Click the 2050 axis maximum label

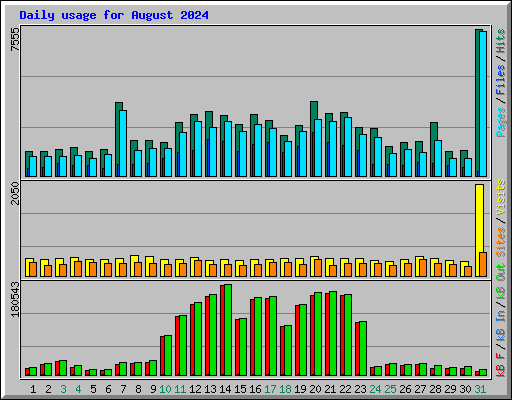[15, 193]
